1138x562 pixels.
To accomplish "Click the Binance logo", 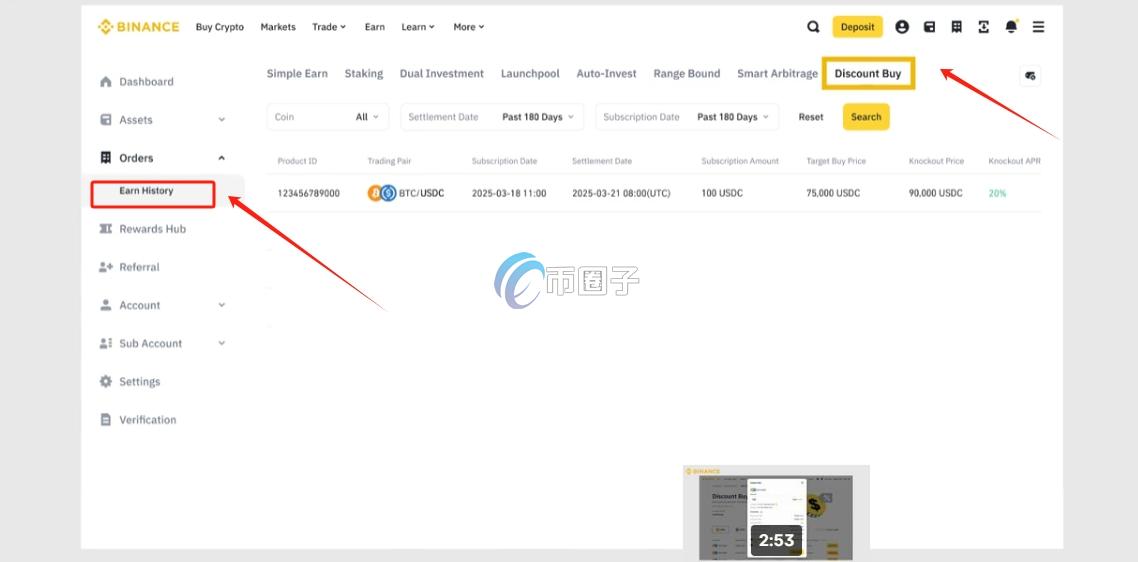I will [x=138, y=27].
